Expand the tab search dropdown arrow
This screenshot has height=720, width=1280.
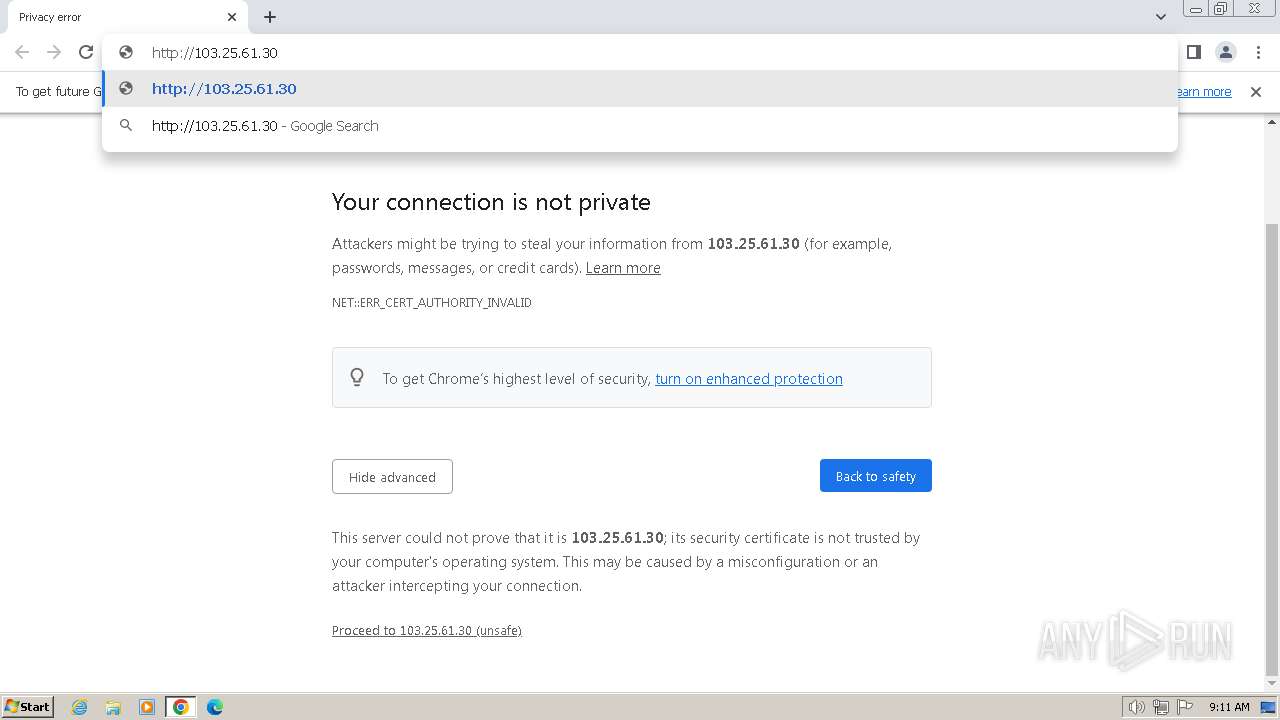click(1160, 17)
